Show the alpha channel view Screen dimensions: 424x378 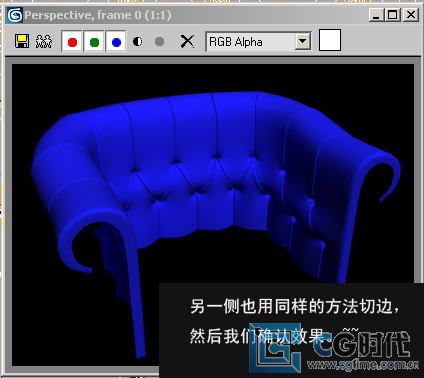pos(138,42)
